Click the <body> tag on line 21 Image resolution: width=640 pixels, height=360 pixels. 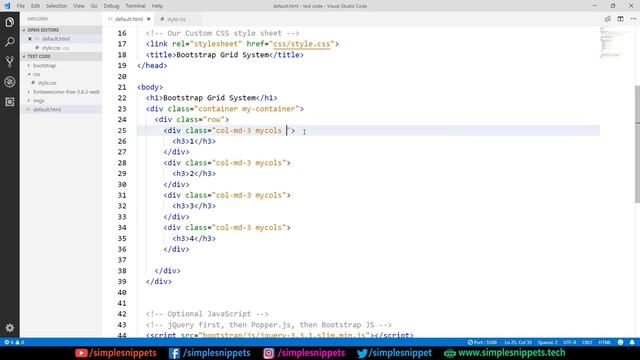point(150,87)
